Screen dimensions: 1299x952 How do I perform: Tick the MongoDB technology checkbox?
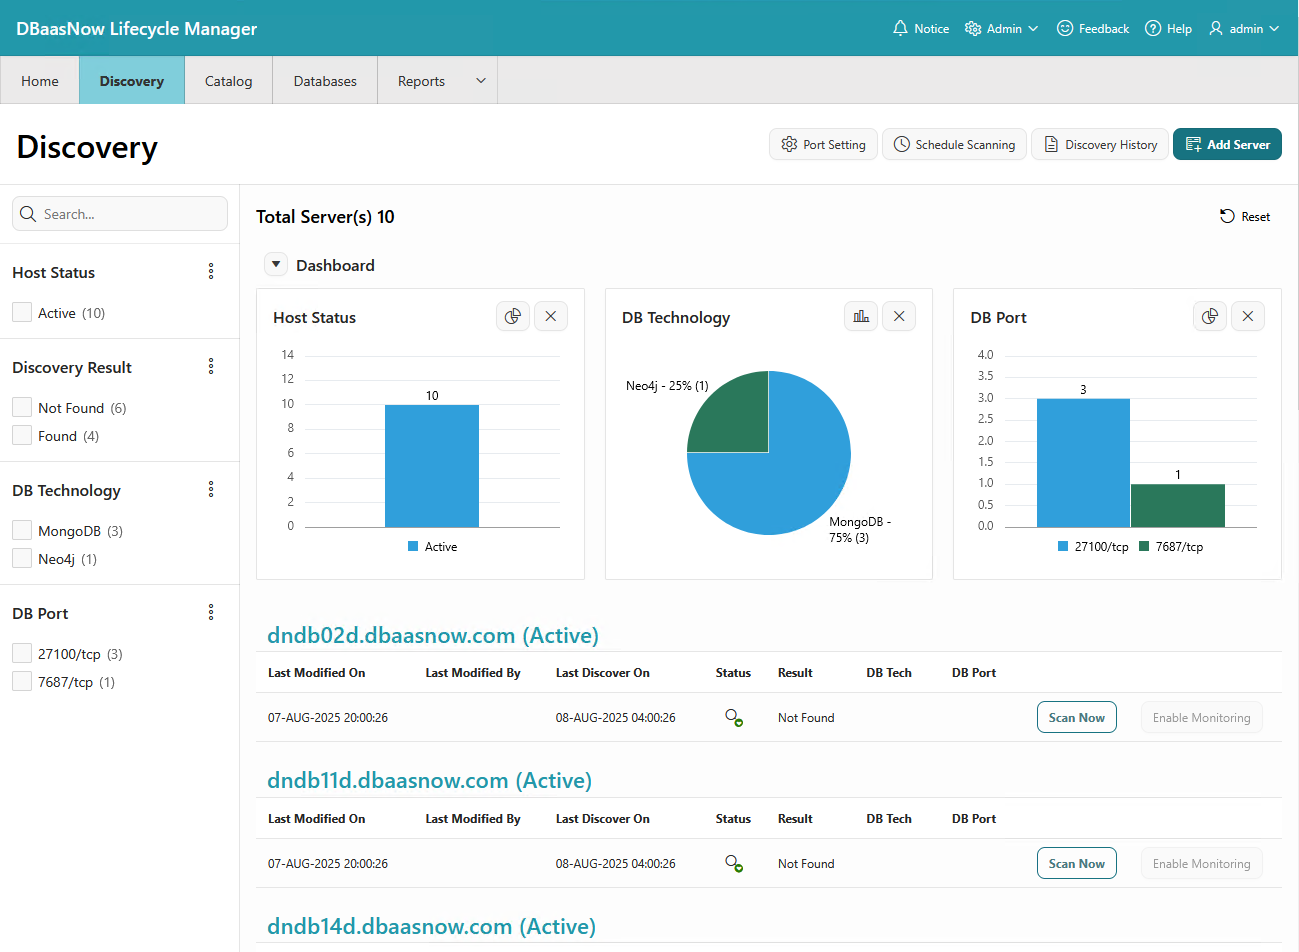22,531
